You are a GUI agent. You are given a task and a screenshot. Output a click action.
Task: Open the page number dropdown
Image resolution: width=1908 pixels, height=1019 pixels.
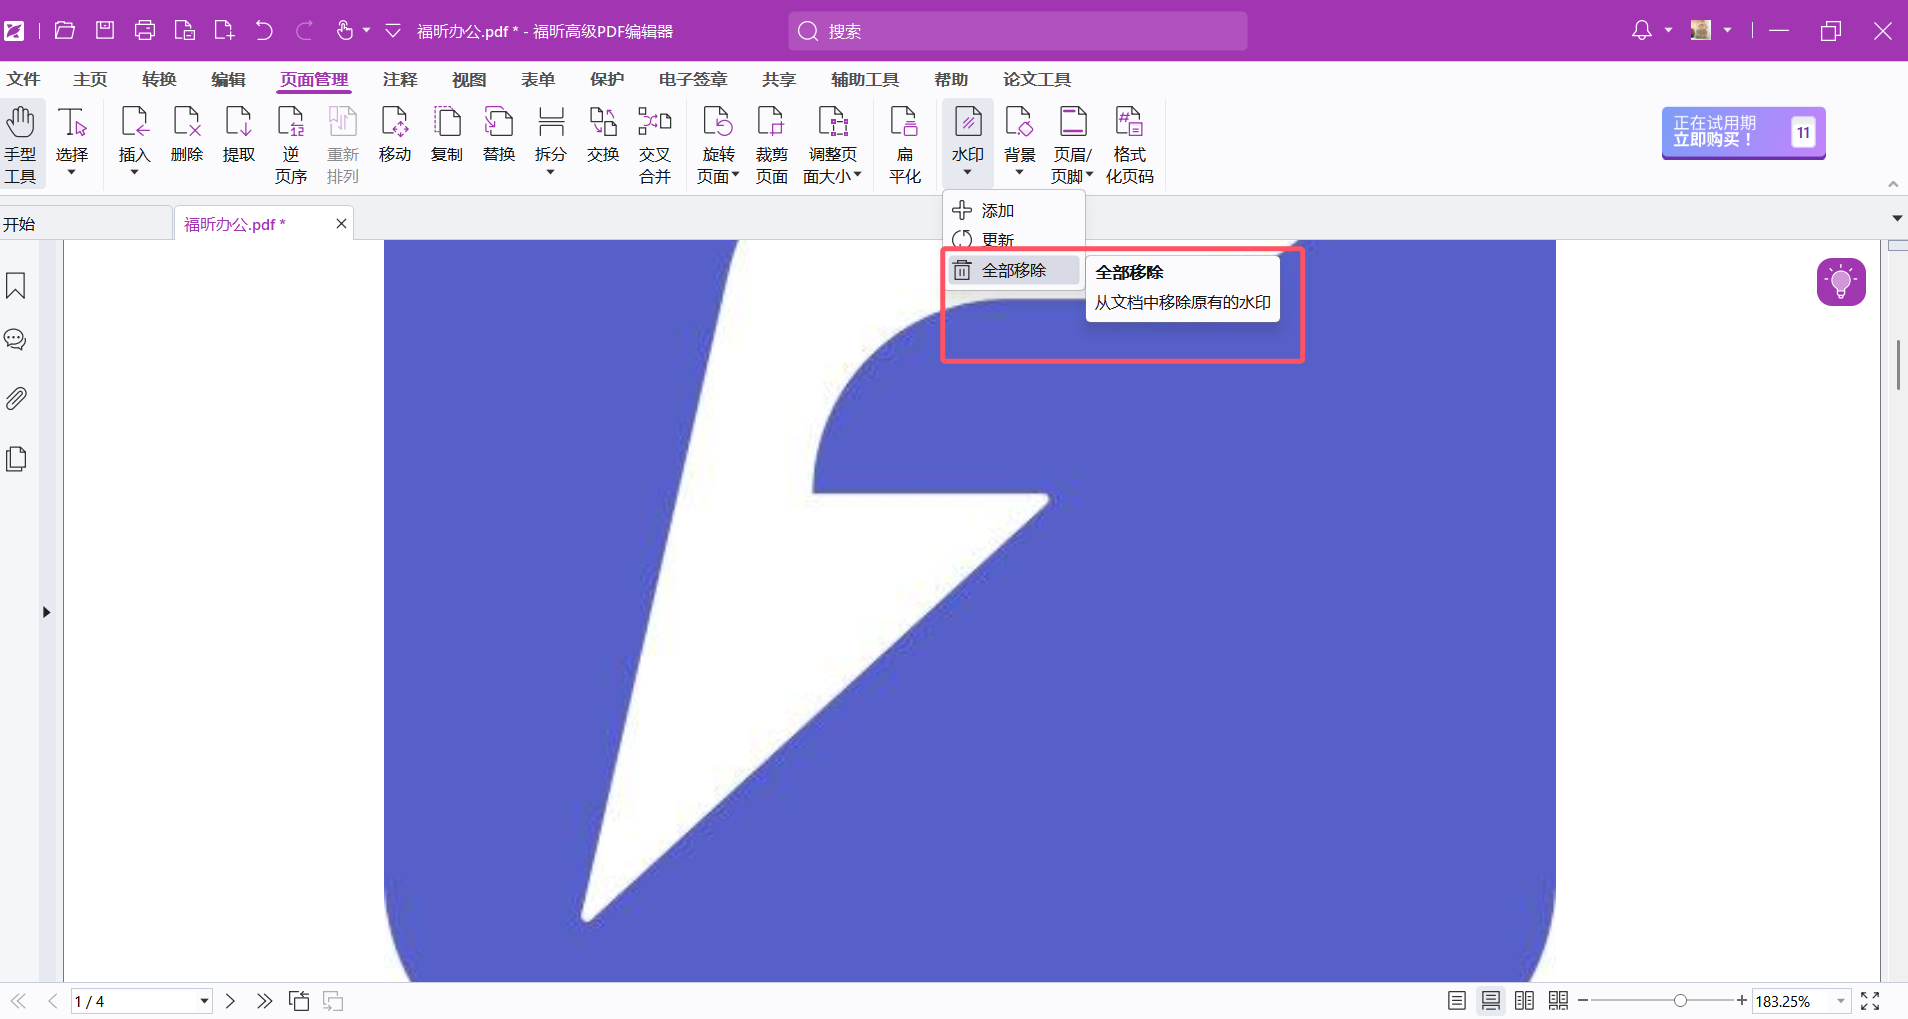pyautogui.click(x=204, y=1001)
